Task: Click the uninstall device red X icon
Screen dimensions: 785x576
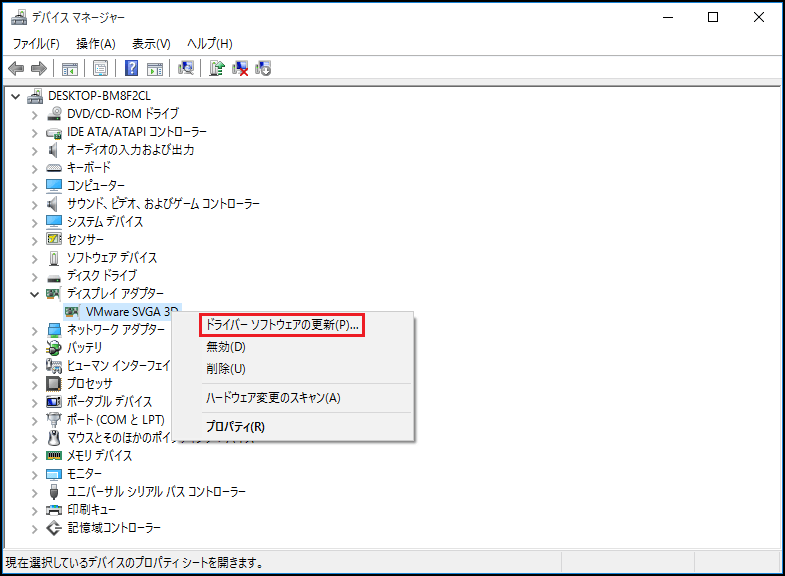Action: pos(240,68)
